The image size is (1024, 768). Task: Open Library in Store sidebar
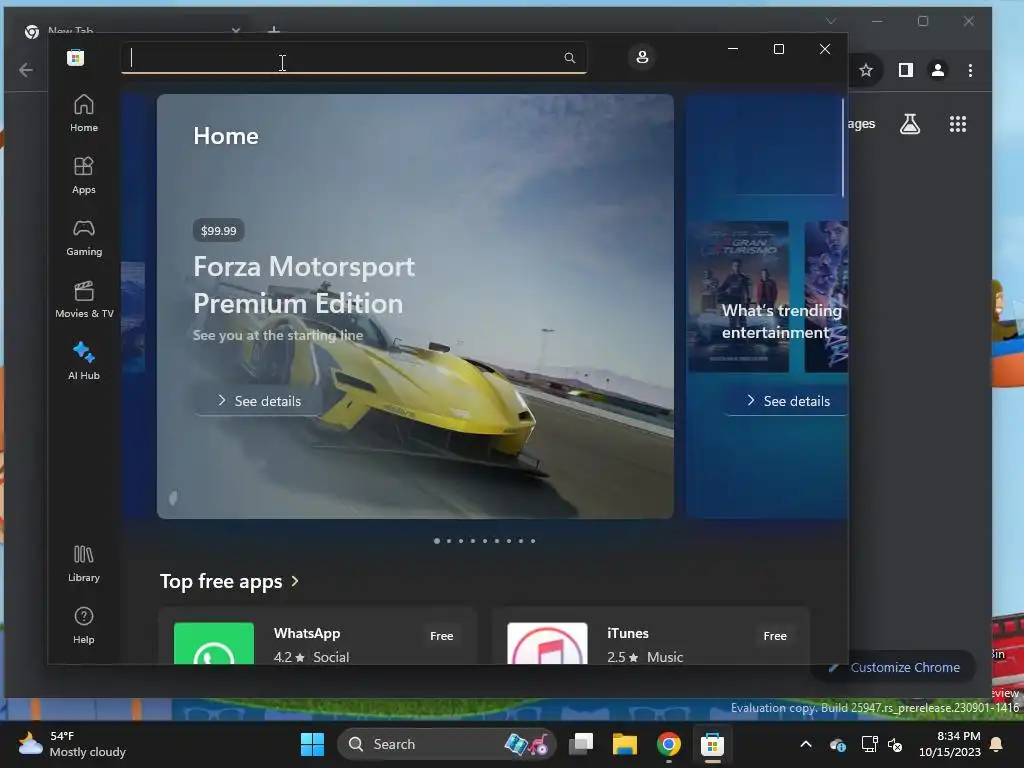point(84,563)
